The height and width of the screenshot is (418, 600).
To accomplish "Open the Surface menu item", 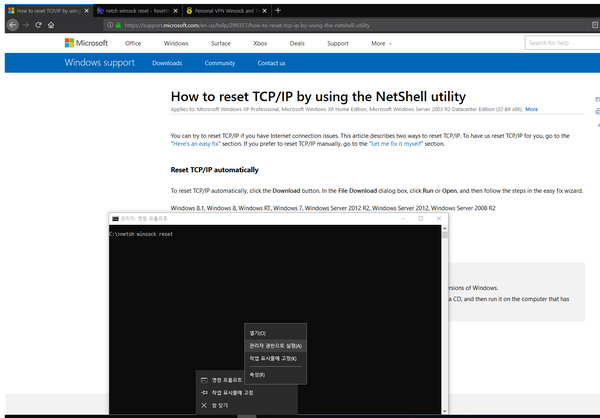I will [x=221, y=43].
